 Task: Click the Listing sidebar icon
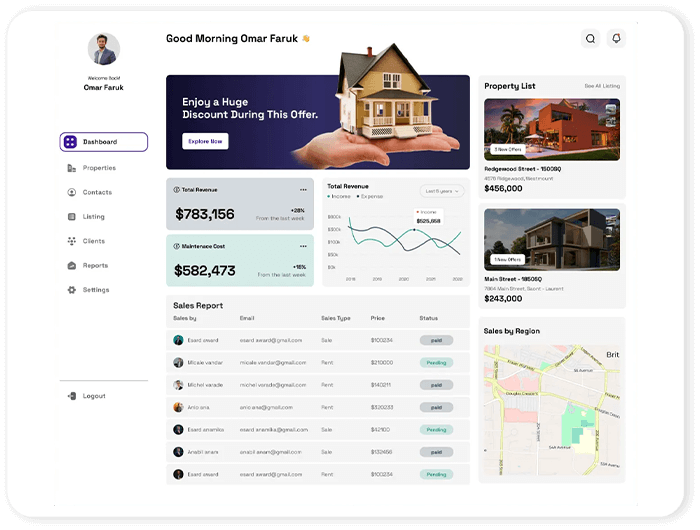(71, 217)
